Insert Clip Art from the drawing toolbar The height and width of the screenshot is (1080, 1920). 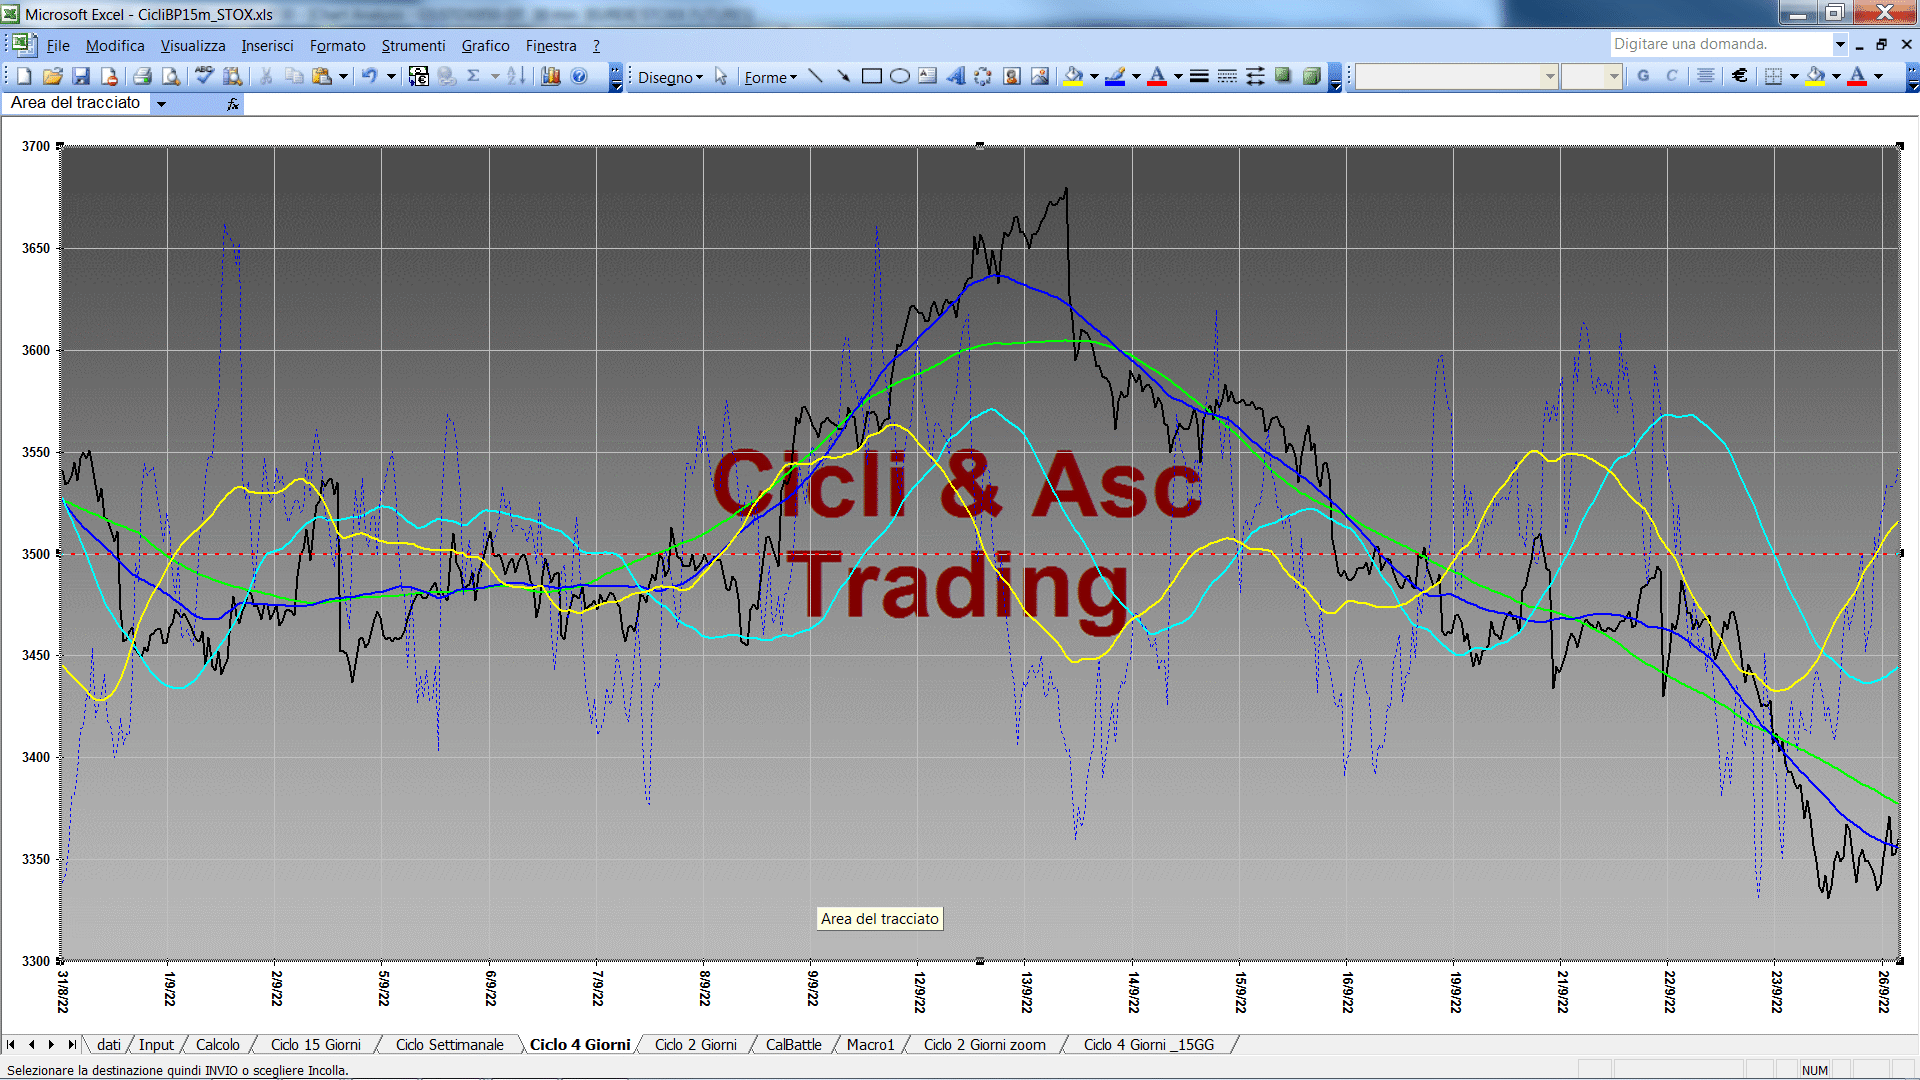coord(1012,77)
